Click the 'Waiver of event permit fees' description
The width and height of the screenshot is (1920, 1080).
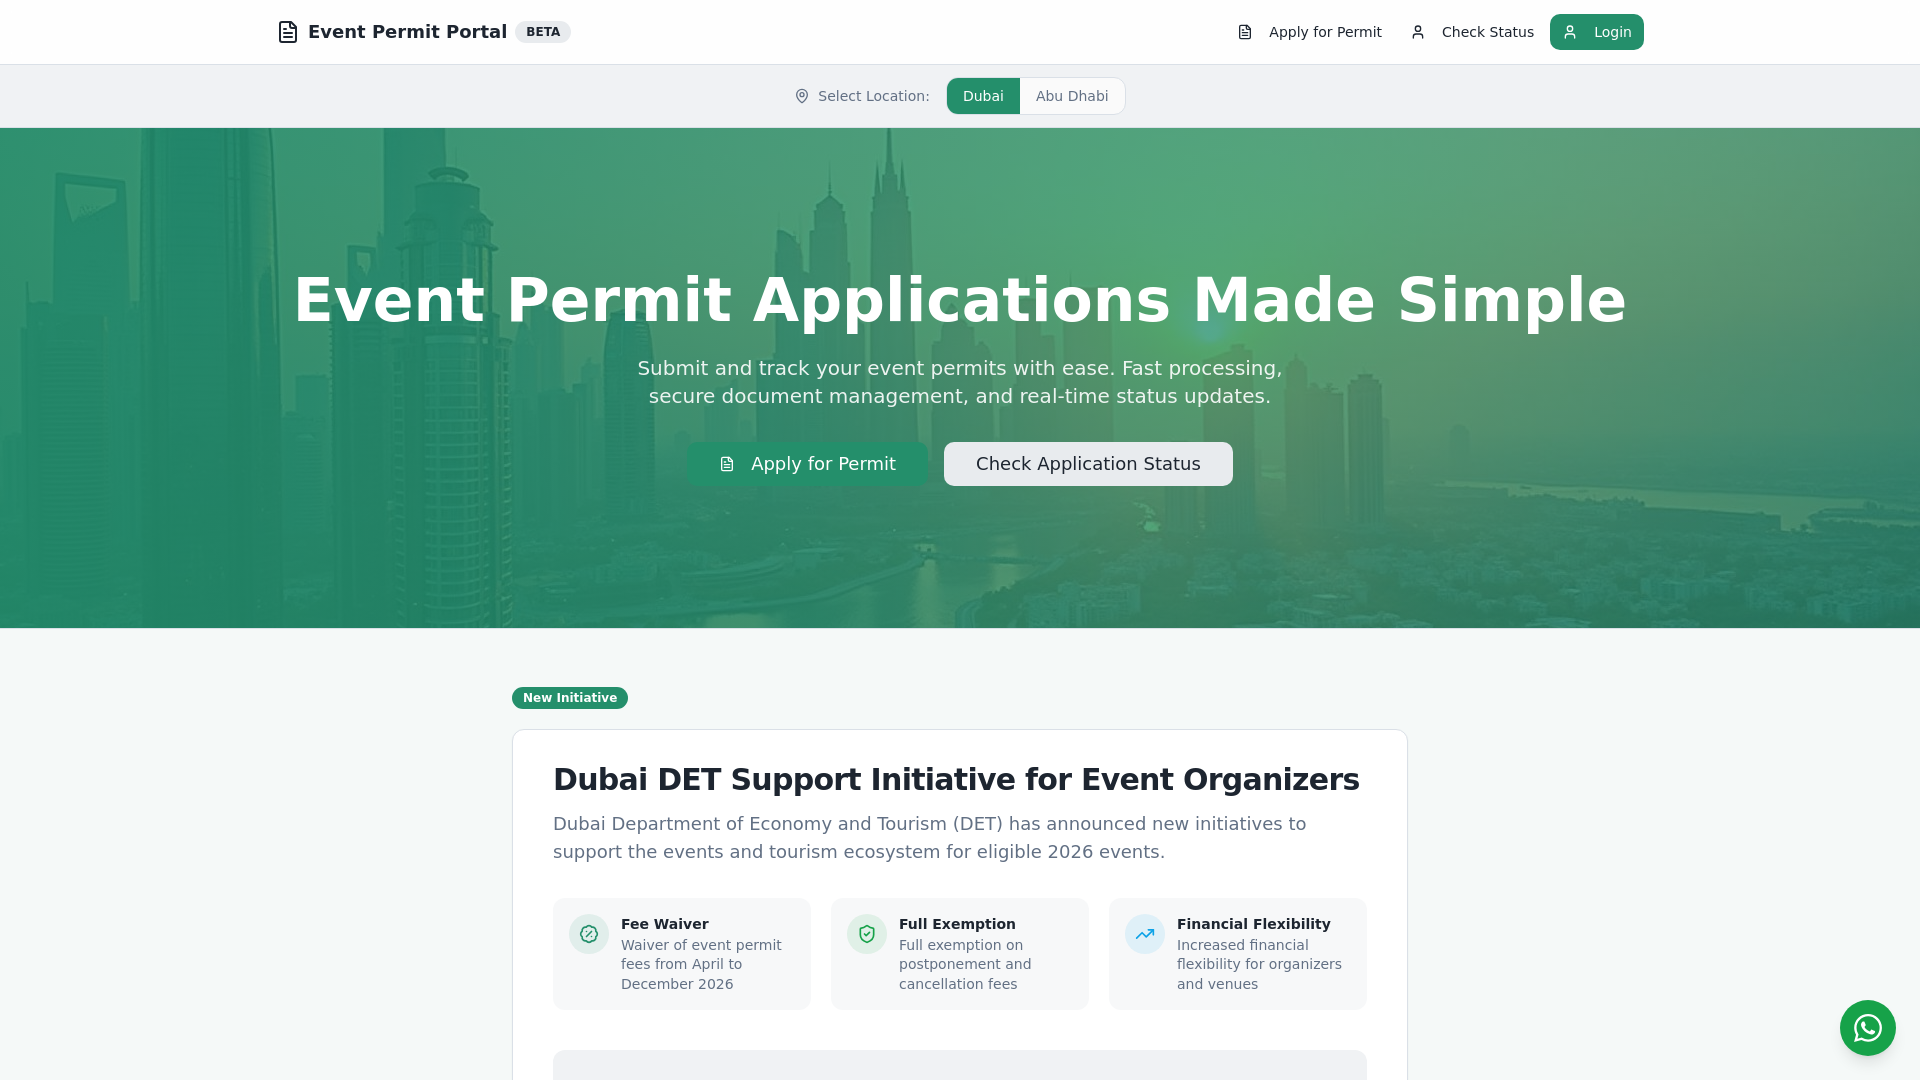coord(701,964)
